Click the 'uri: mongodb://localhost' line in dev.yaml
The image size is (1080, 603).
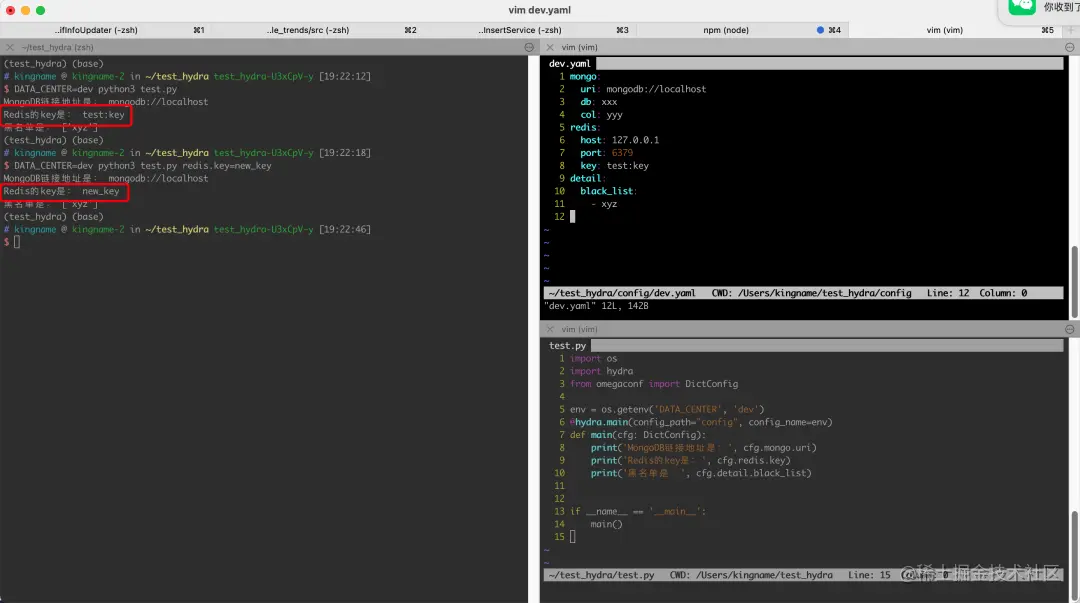click(643, 89)
